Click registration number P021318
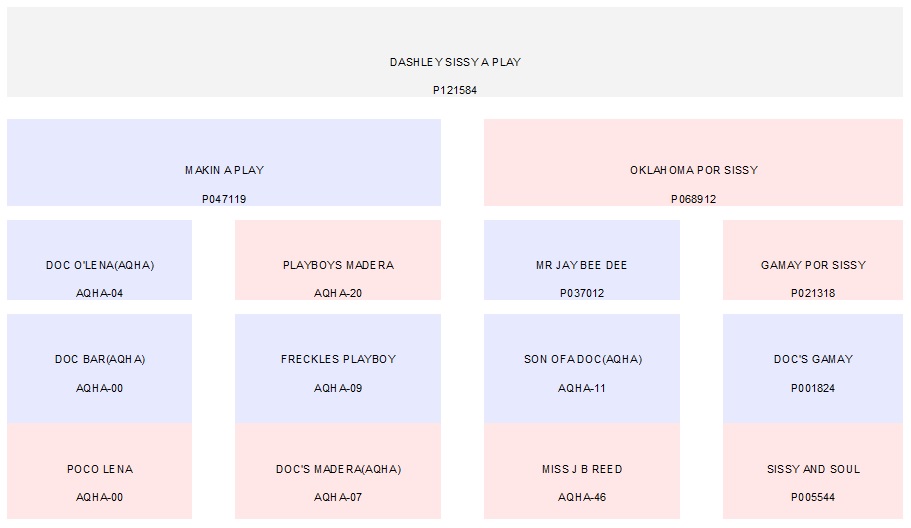 click(813, 294)
